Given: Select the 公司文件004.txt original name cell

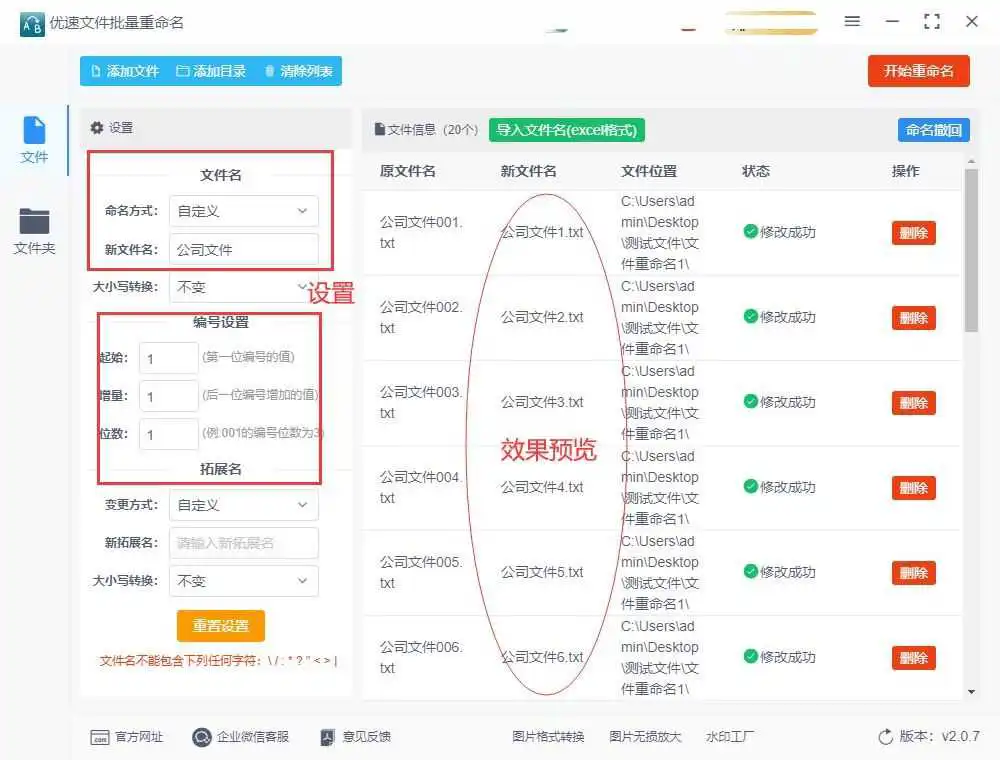Looking at the screenshot, I should point(421,488).
